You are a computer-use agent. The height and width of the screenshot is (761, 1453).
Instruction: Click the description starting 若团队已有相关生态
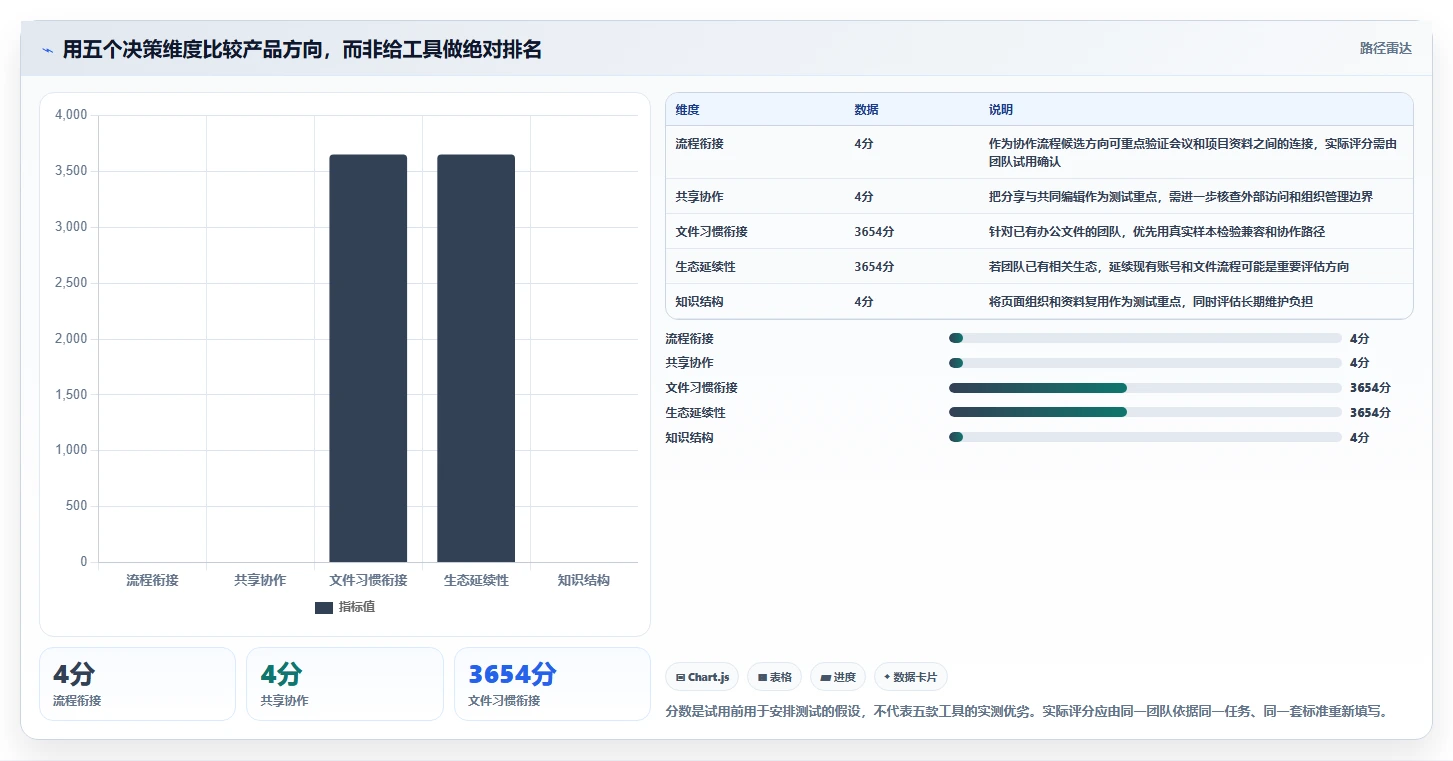click(x=1169, y=267)
